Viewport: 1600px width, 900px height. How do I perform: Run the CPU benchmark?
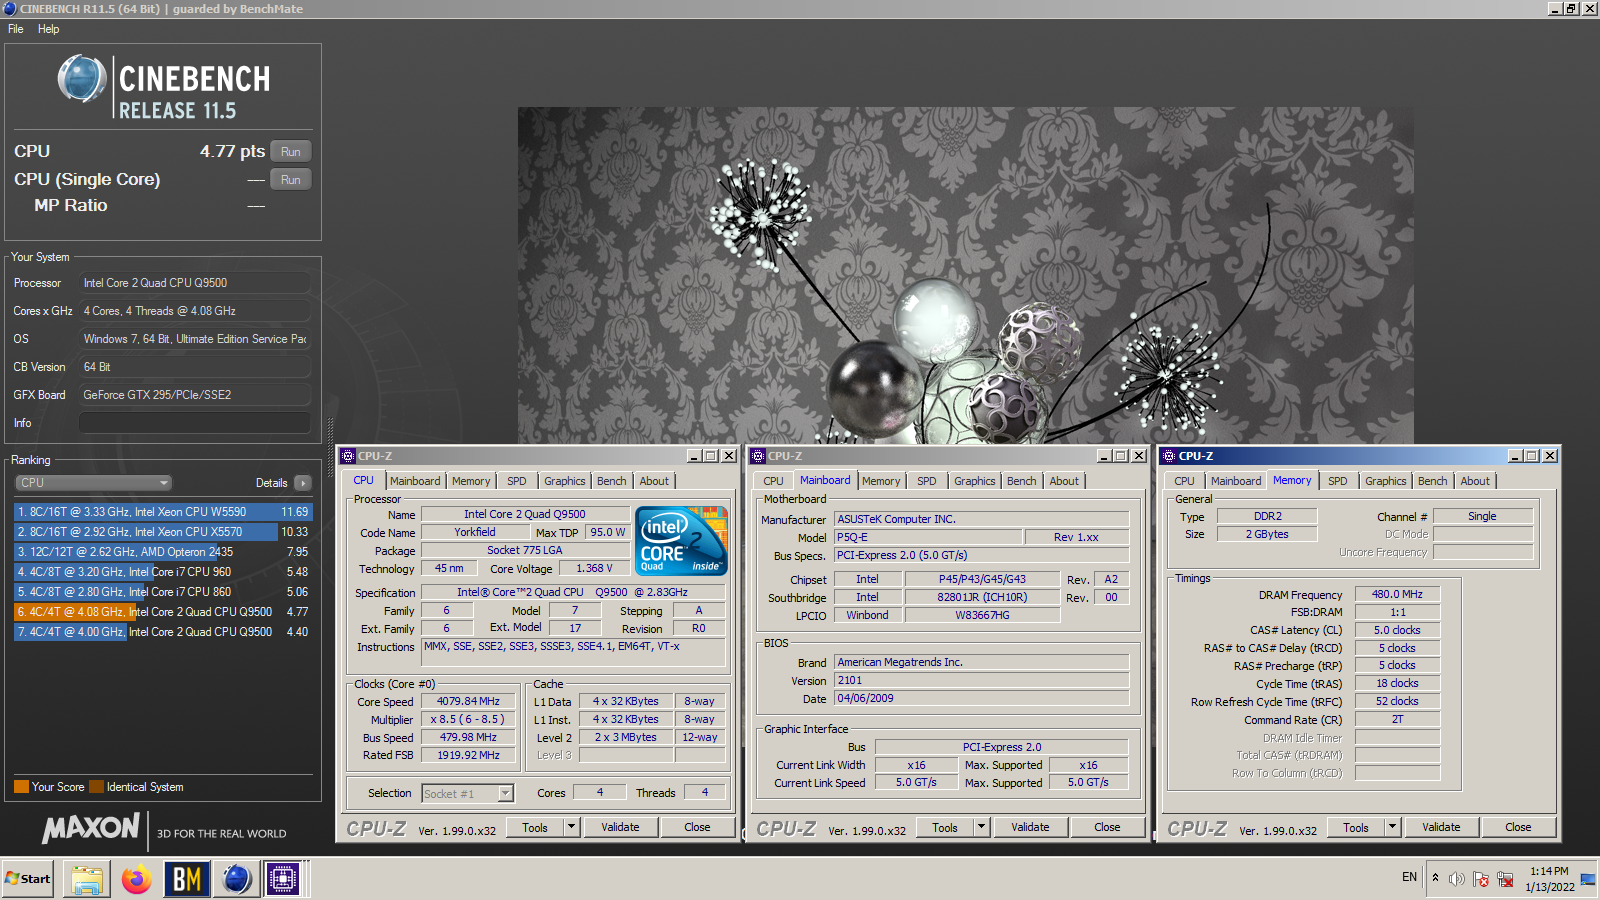tap(291, 152)
